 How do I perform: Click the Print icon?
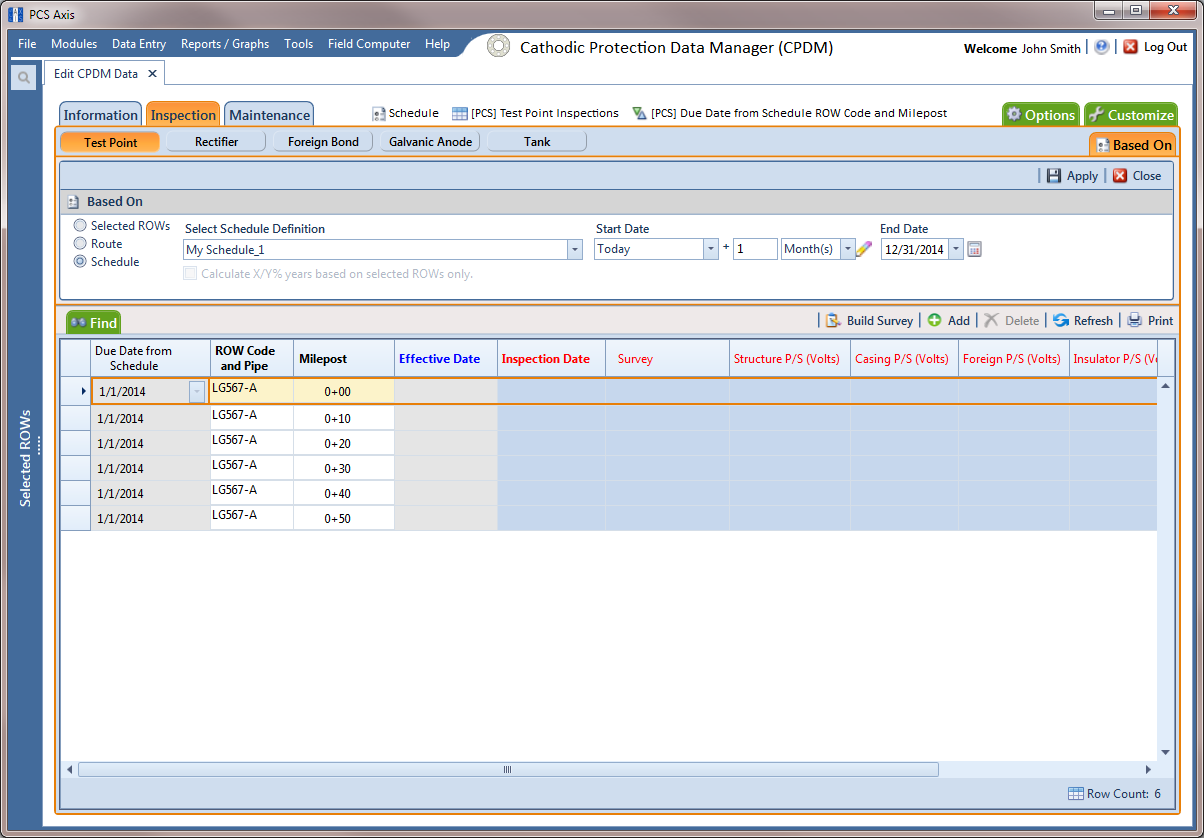1134,321
